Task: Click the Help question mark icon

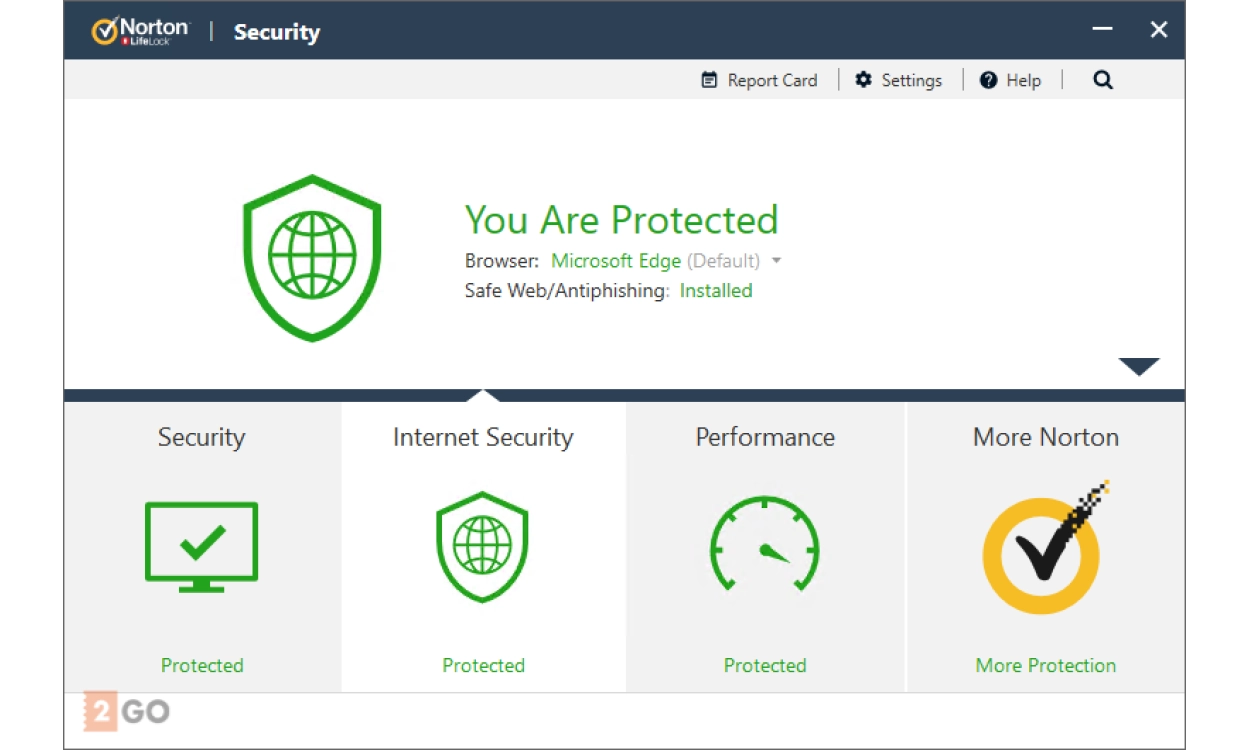Action: click(988, 81)
